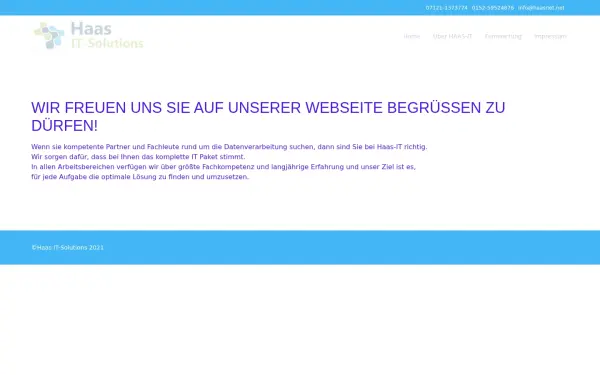
Task: Click the line "Wenn sie kompetente Partner und Fachleute"
Action: (229, 147)
